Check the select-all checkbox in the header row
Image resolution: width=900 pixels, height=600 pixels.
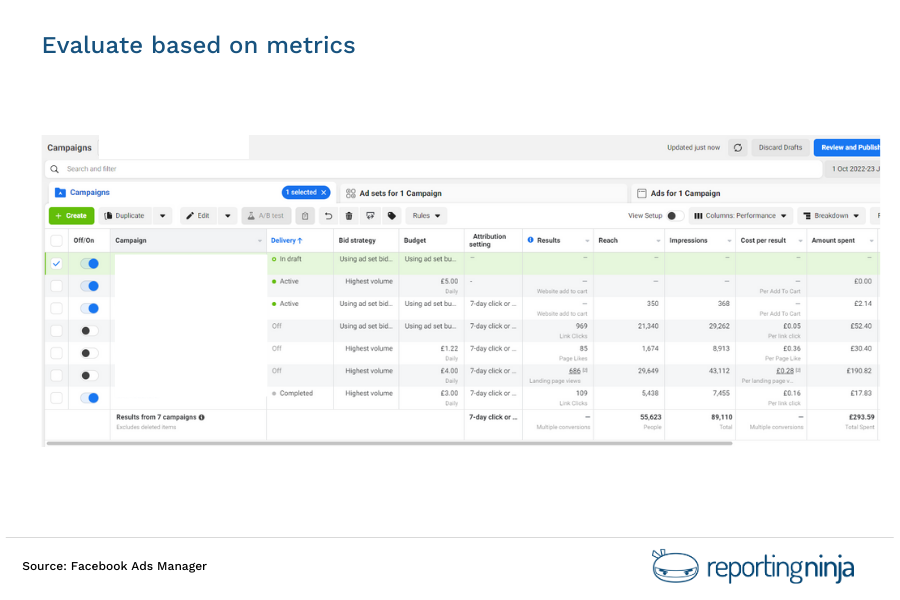(56, 240)
